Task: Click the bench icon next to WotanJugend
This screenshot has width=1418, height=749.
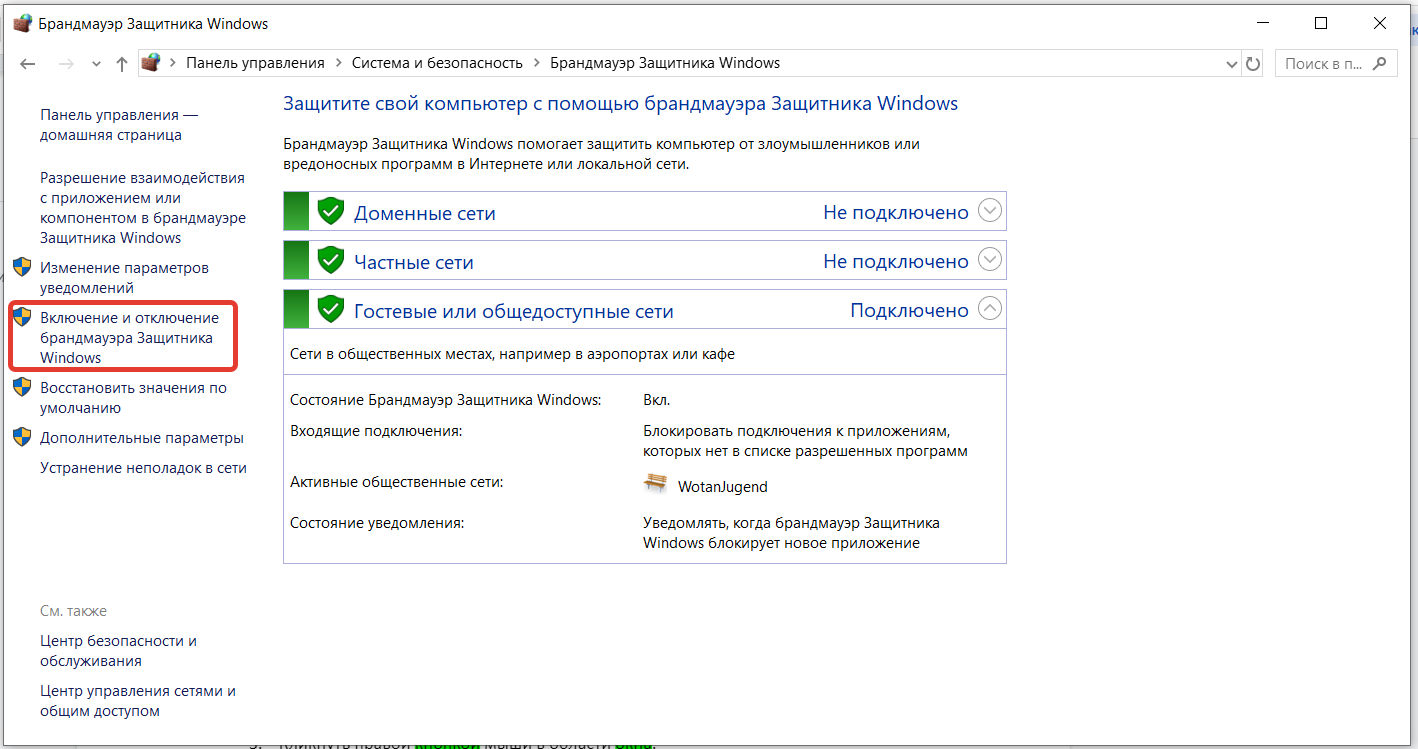Action: coord(655,483)
